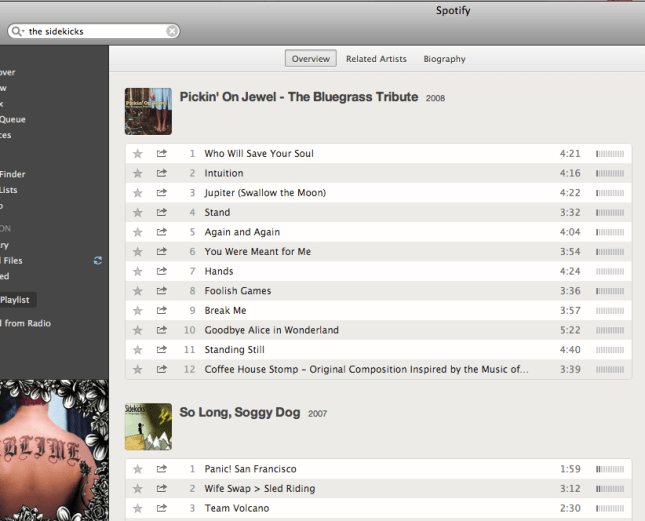Click the So Long, Soggy Dog album cover
Viewport: 645px width, 521px height.
click(x=148, y=426)
